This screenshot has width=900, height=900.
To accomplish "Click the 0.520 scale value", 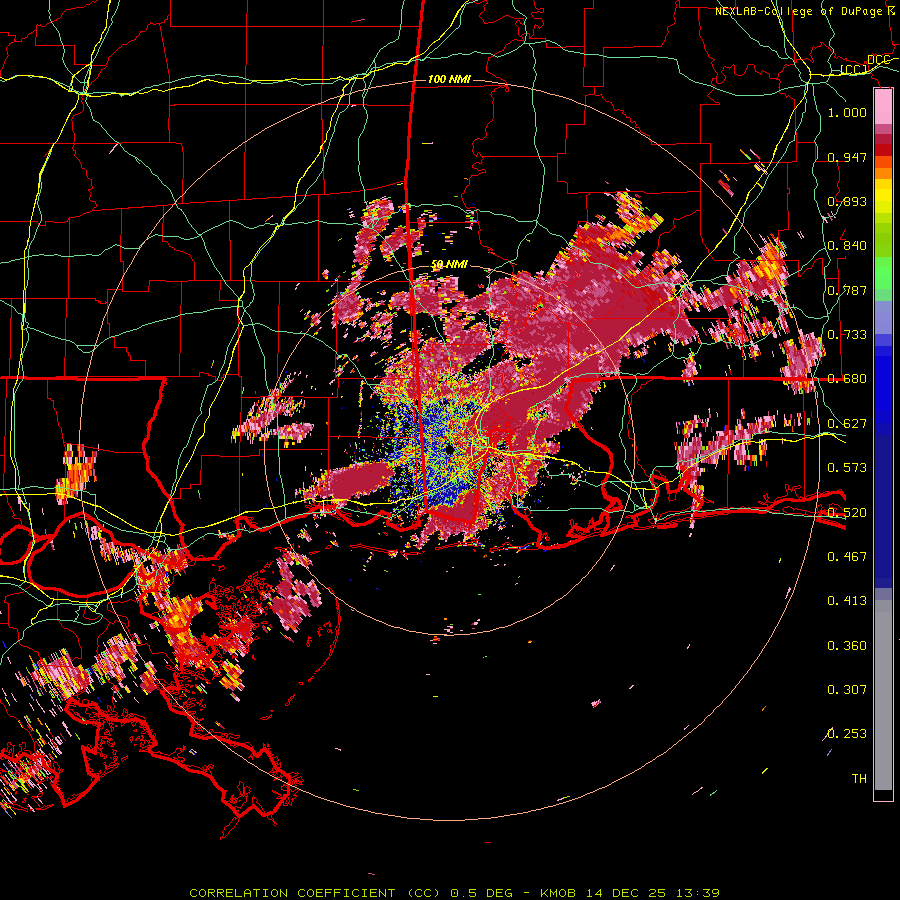I will 847,513.
